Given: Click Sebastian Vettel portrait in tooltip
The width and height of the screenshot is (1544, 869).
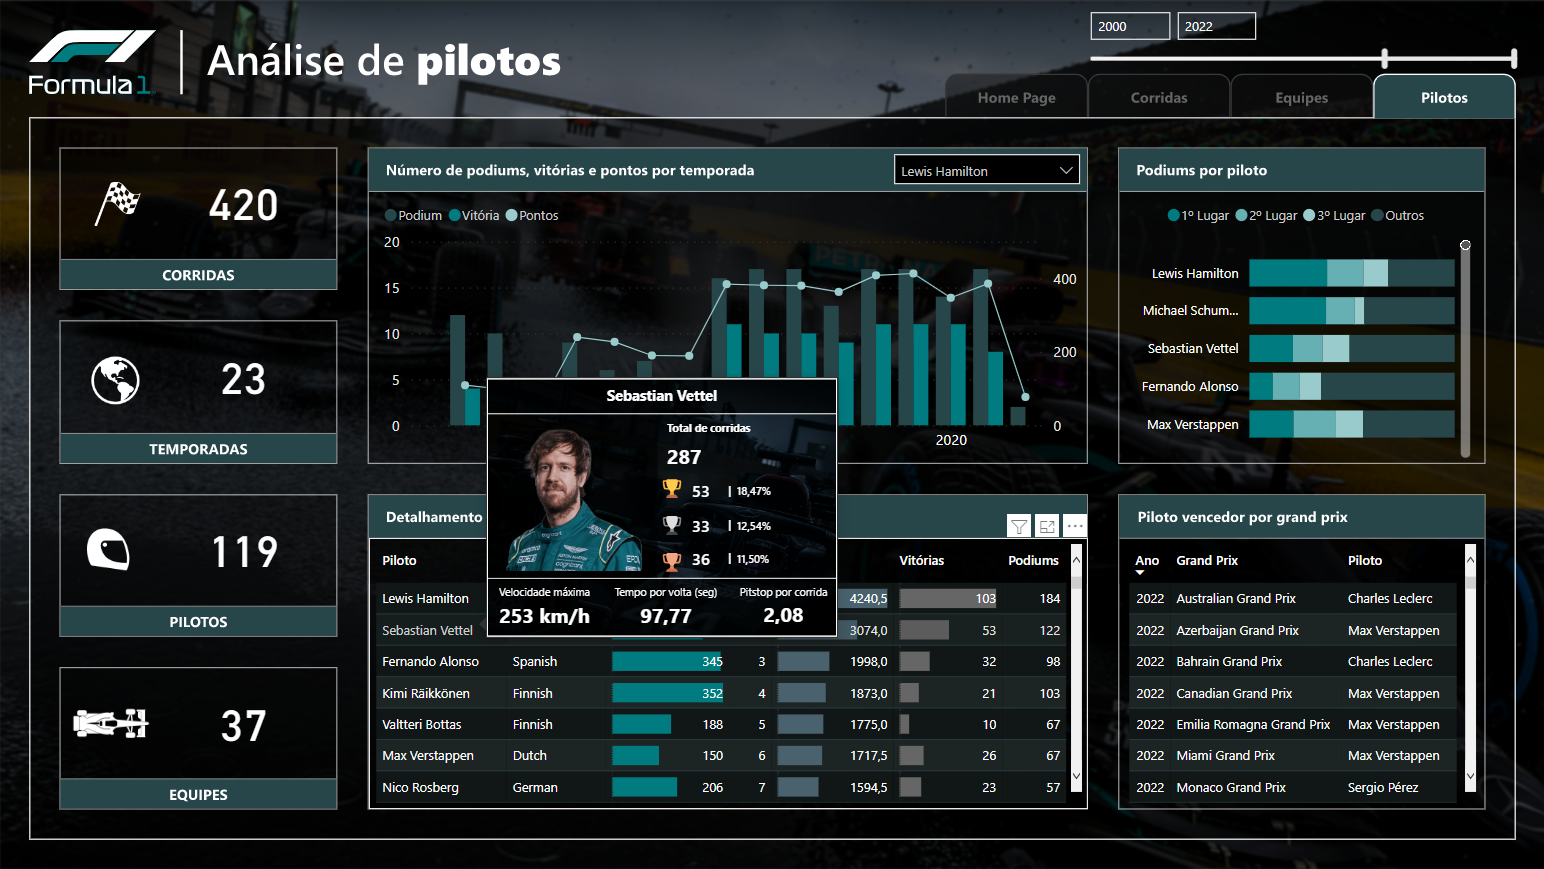Looking at the screenshot, I should tap(571, 500).
